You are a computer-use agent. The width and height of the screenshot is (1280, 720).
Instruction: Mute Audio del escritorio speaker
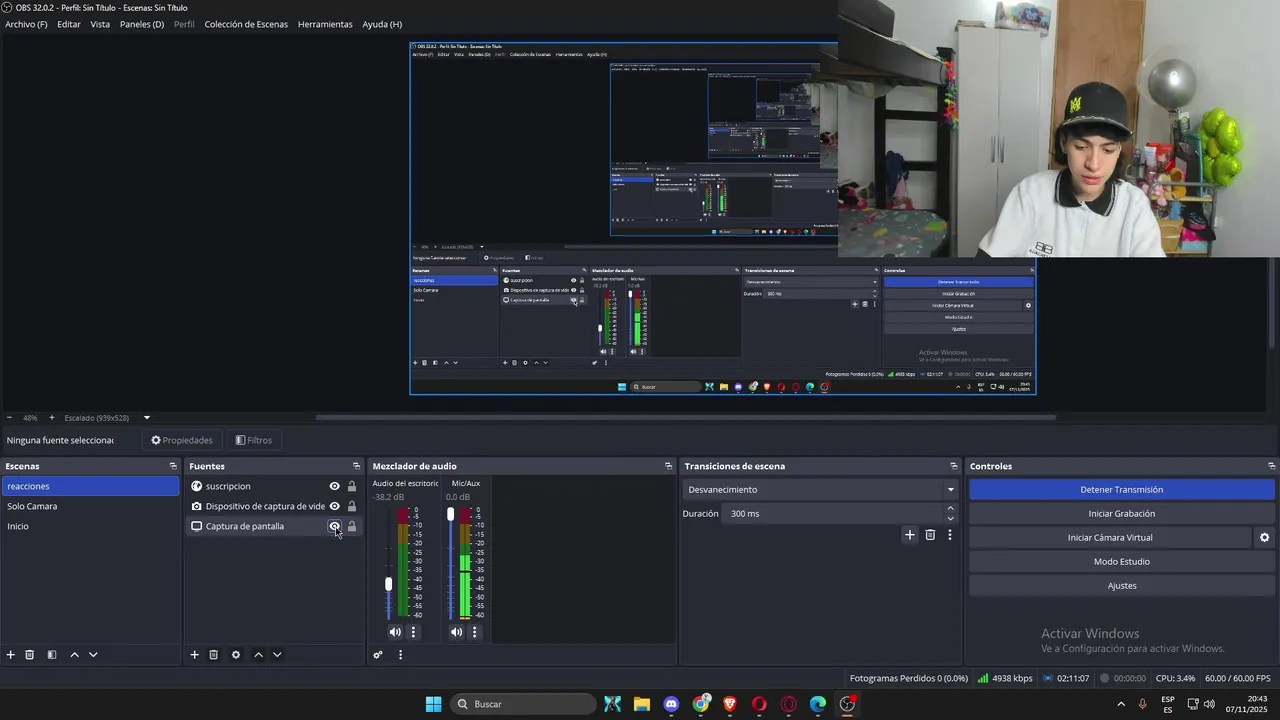tap(395, 632)
